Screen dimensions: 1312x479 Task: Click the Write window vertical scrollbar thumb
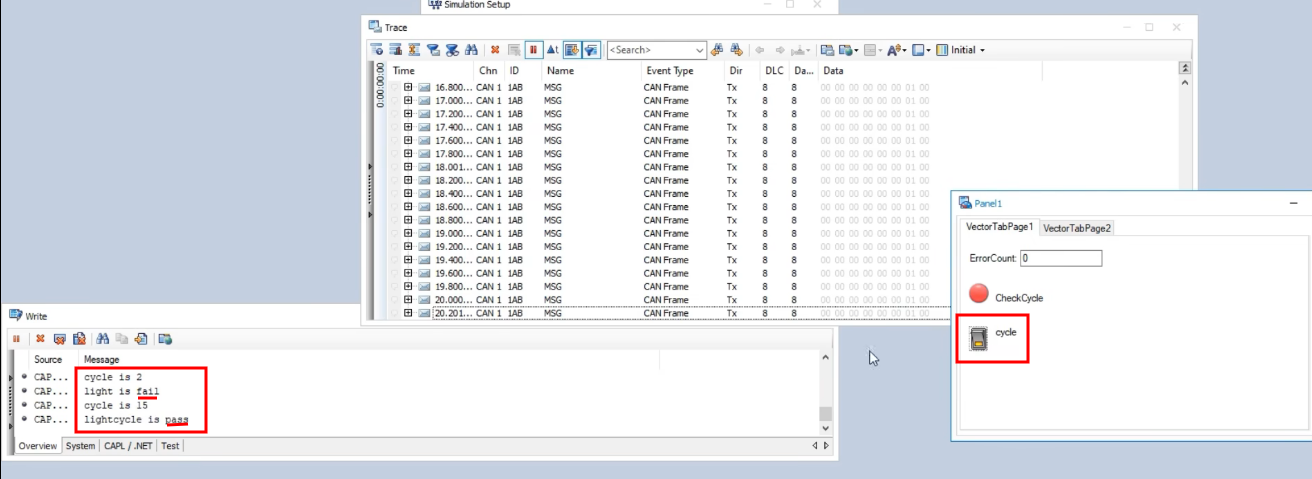point(825,414)
